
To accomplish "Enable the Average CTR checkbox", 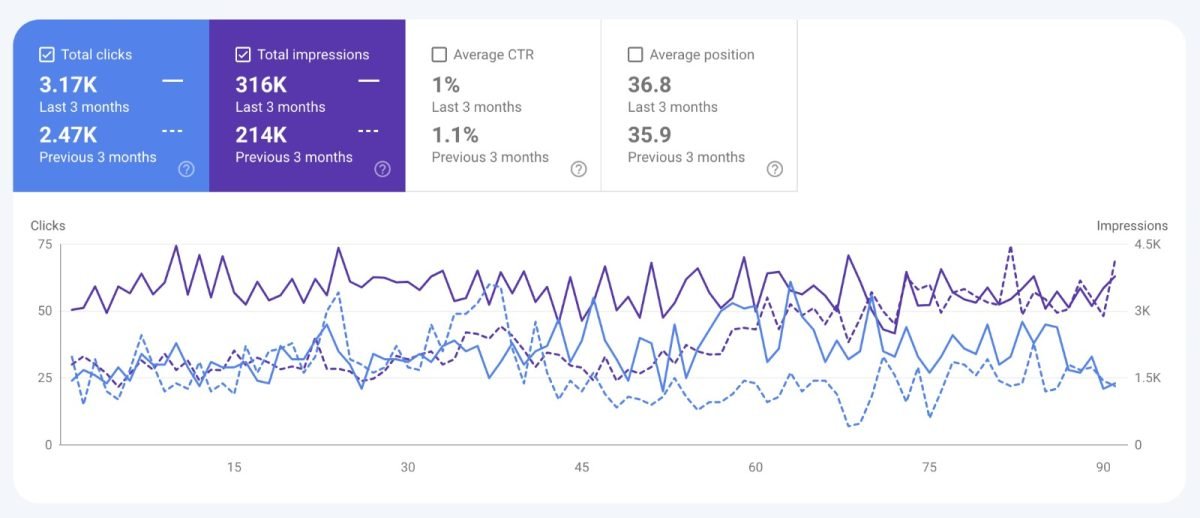I will (438, 55).
